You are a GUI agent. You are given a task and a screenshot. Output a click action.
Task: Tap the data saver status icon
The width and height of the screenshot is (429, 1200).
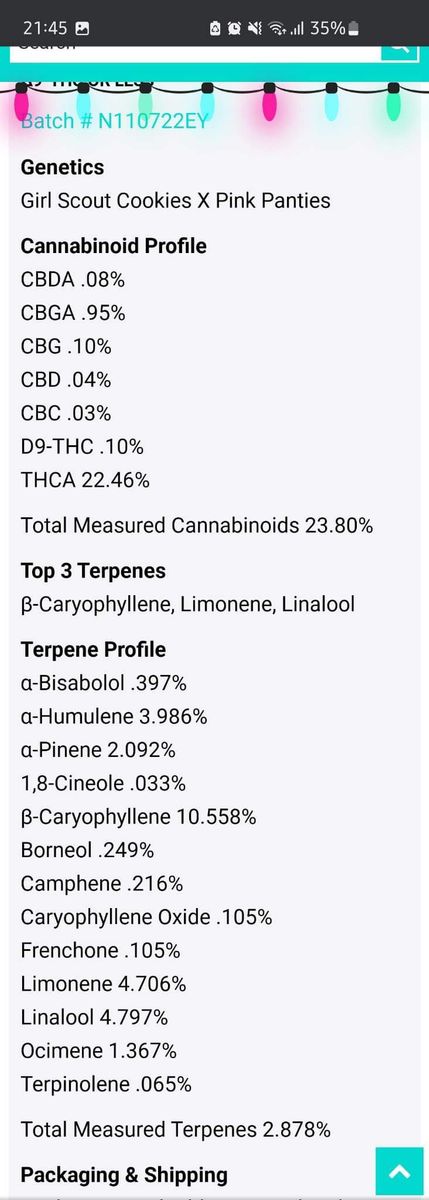click(x=214, y=28)
